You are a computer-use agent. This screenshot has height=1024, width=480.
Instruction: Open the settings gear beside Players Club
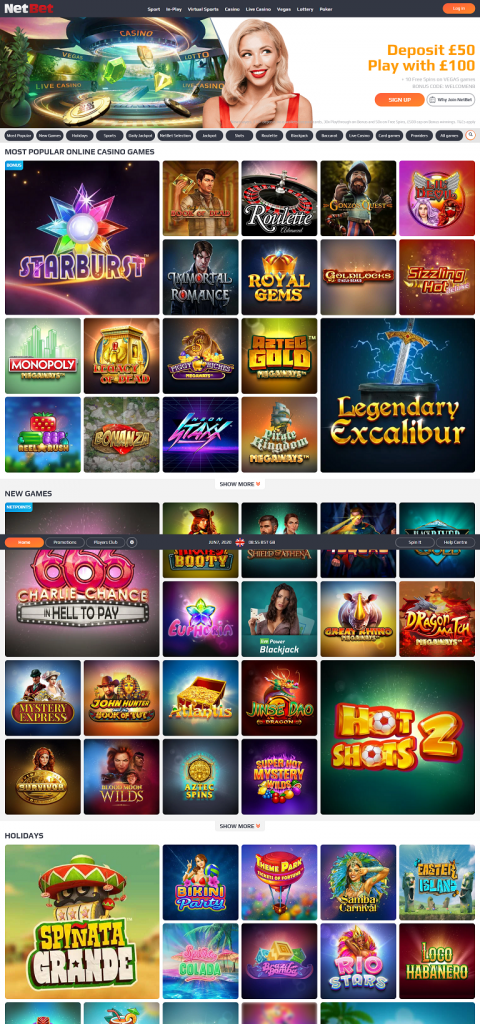pos(132,542)
